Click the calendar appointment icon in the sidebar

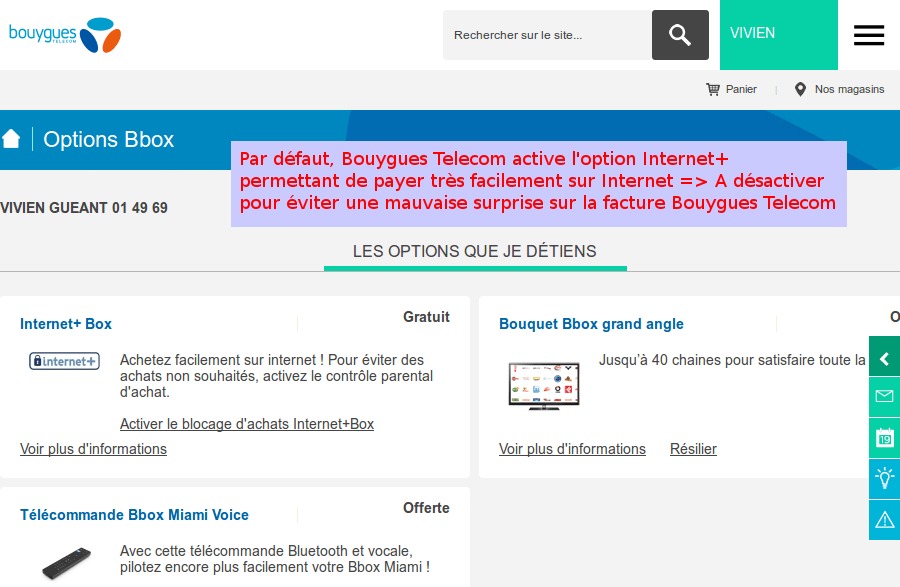(884, 438)
